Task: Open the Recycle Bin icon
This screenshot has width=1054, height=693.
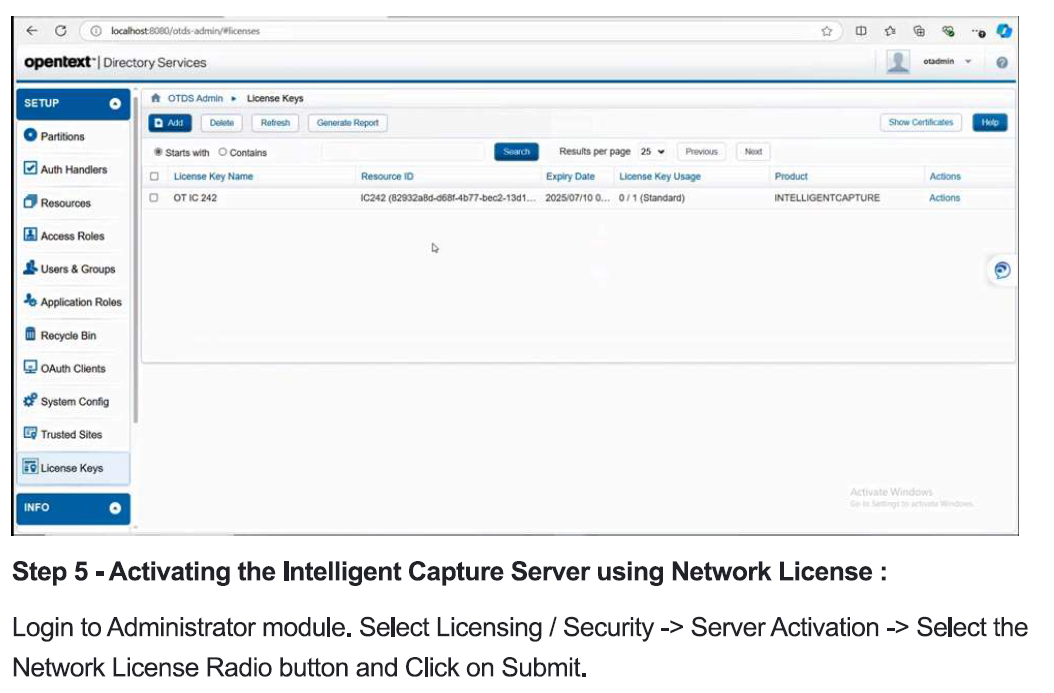Action: pyautogui.click(x=30, y=335)
